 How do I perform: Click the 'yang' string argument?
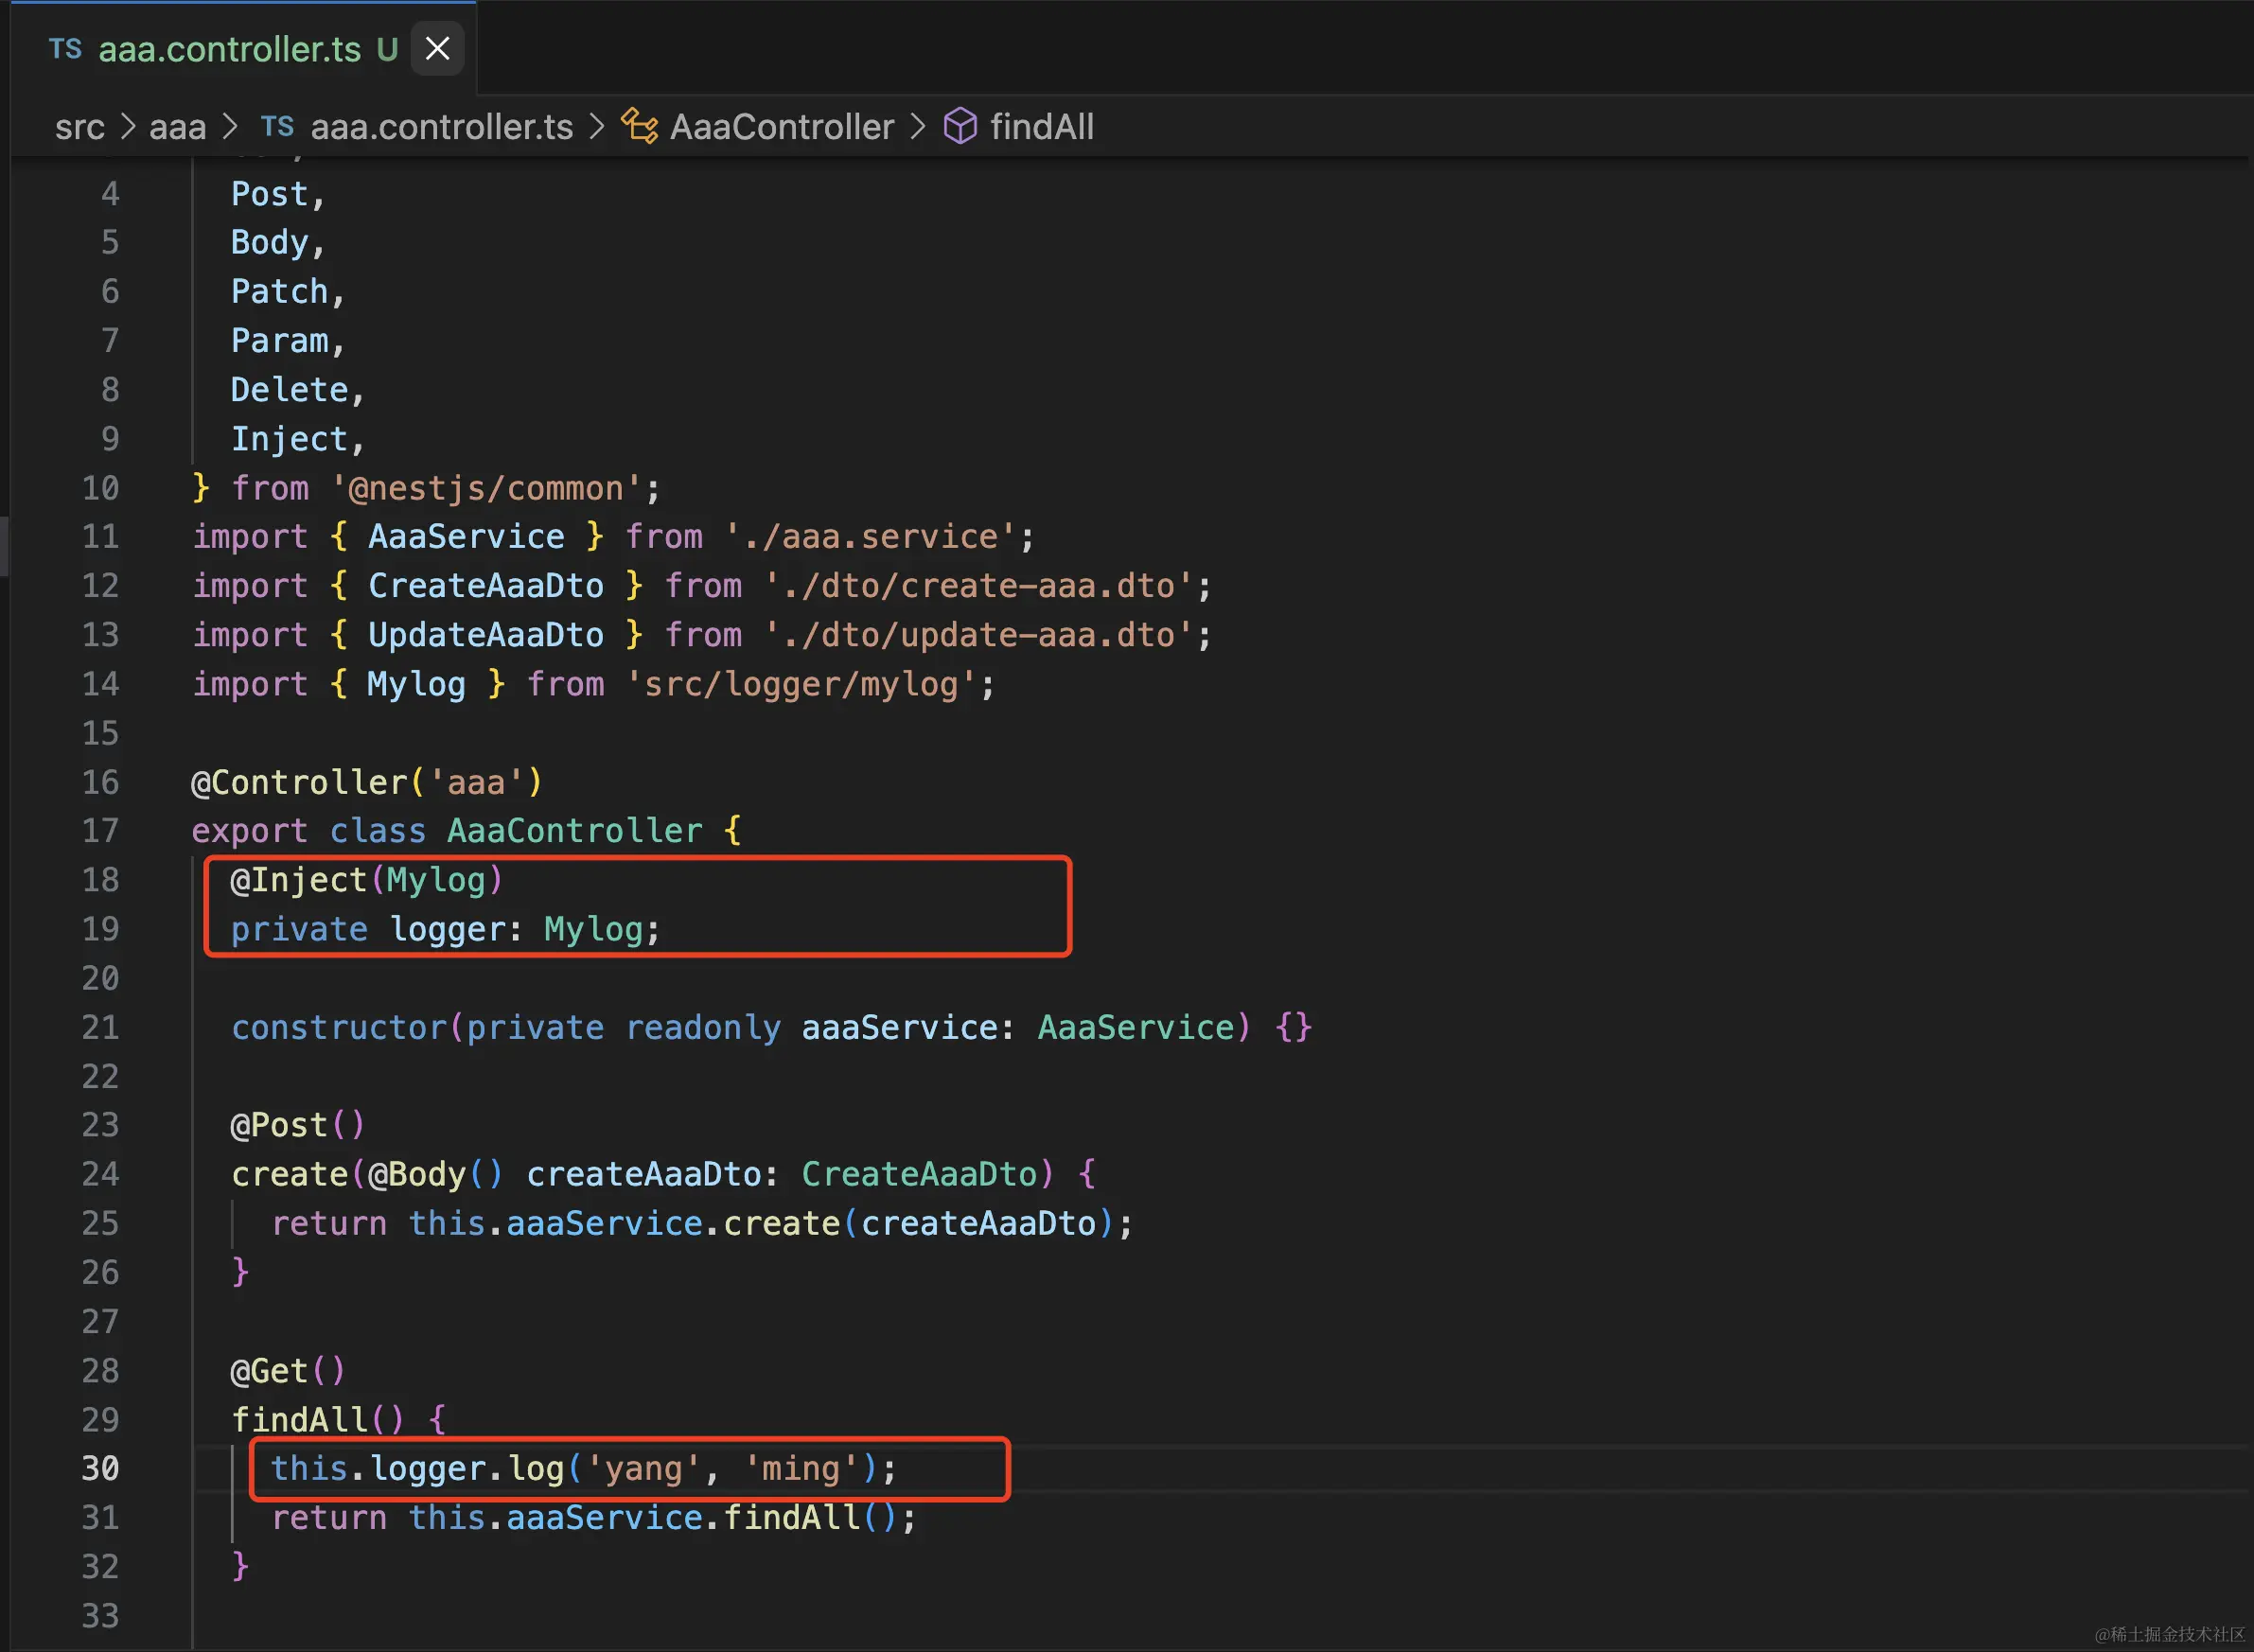click(x=643, y=1468)
